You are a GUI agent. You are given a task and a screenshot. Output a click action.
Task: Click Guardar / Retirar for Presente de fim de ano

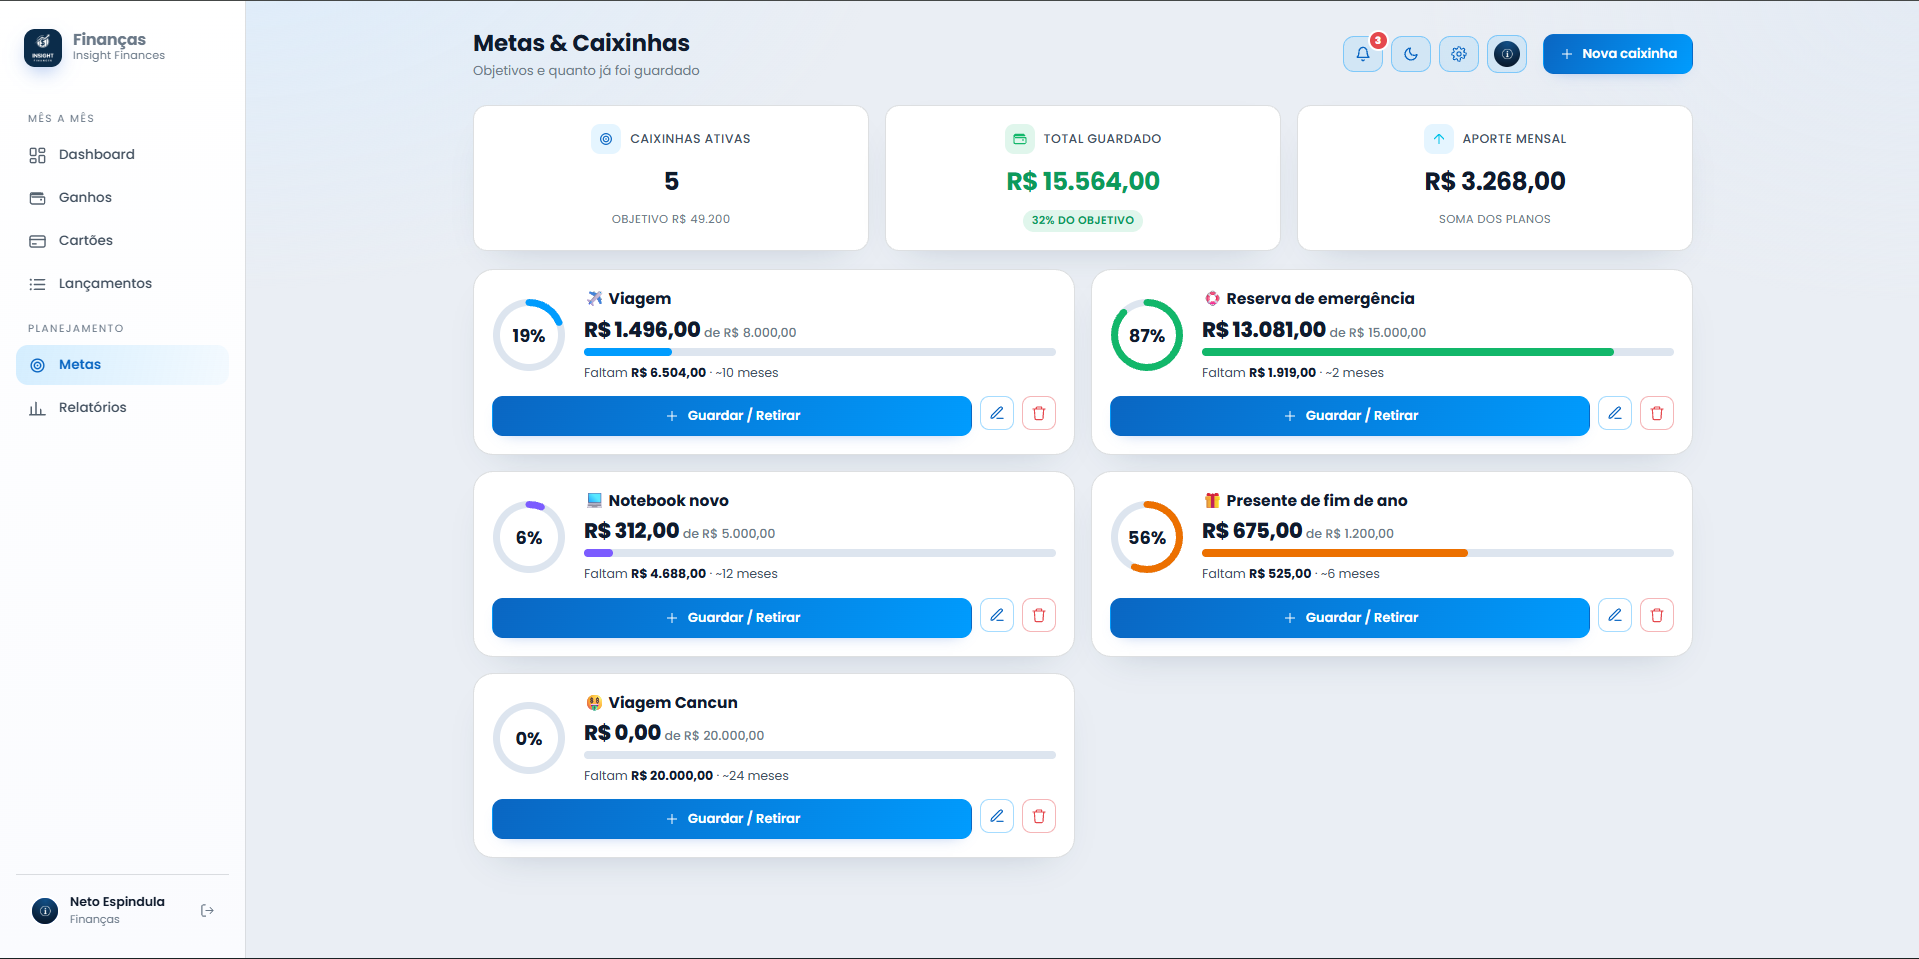click(x=1349, y=618)
